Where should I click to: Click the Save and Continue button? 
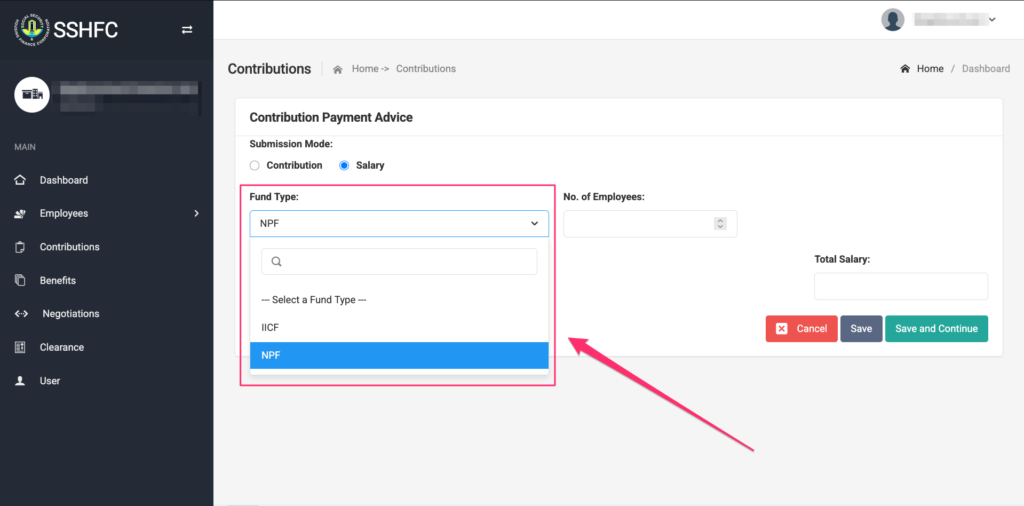[936, 329]
